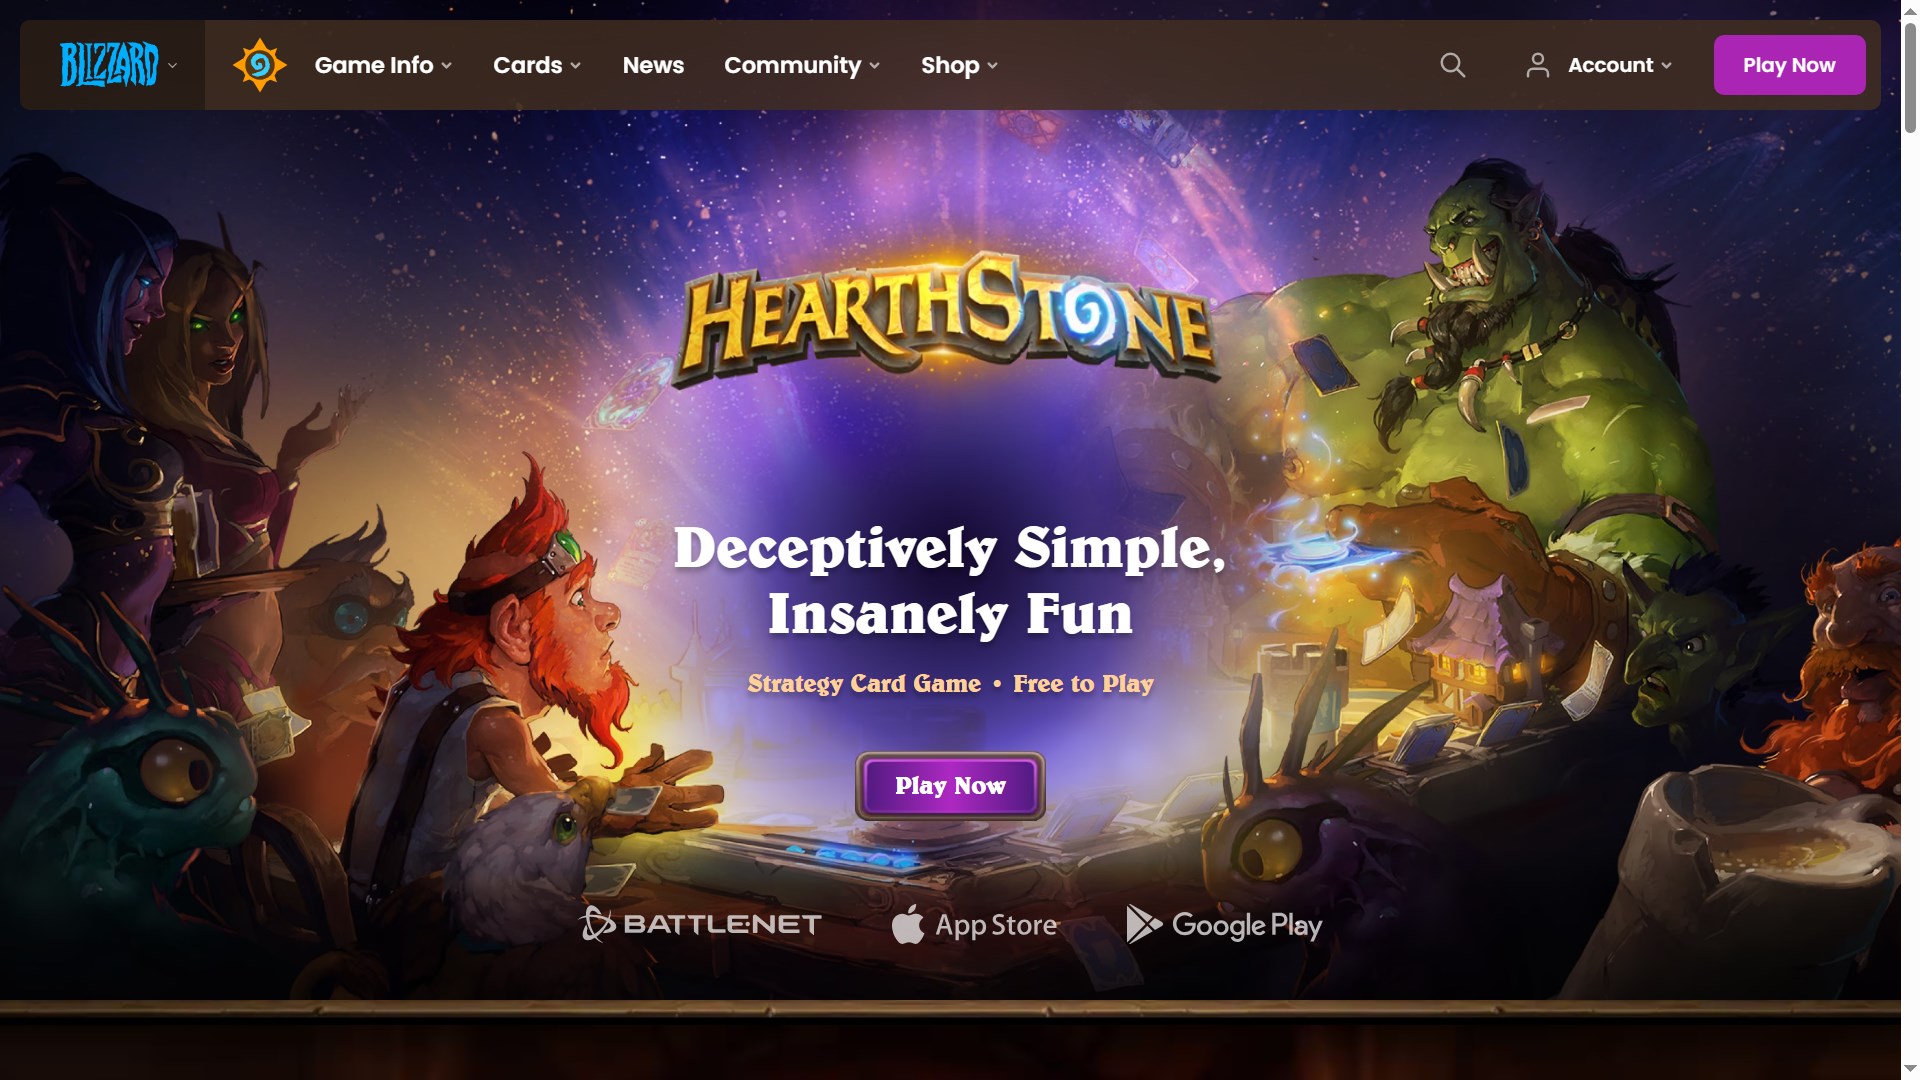Click the purple Play Now header button
The height and width of the screenshot is (1080, 1920).
tap(1789, 65)
